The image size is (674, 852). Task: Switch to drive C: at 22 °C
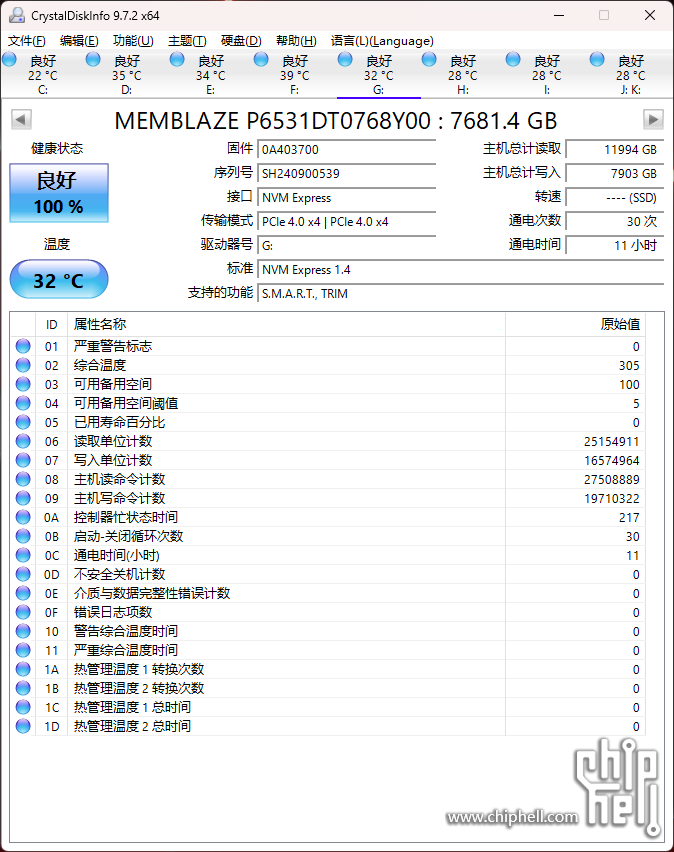point(42,75)
